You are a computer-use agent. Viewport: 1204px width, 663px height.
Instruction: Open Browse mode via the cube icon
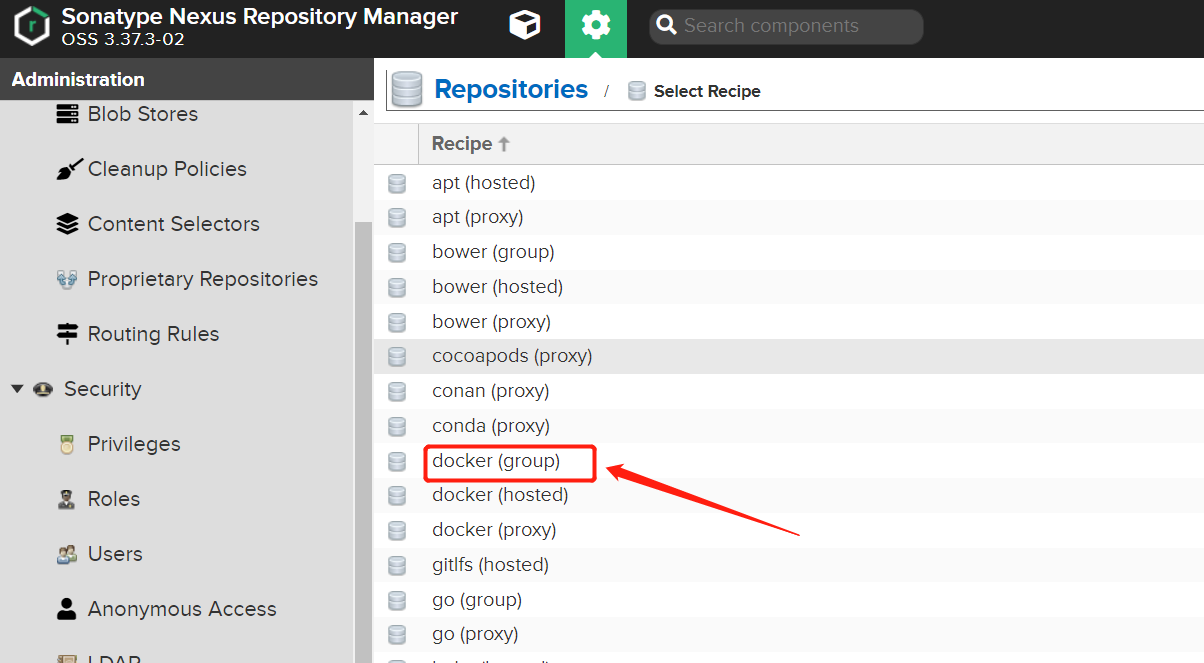pos(524,26)
